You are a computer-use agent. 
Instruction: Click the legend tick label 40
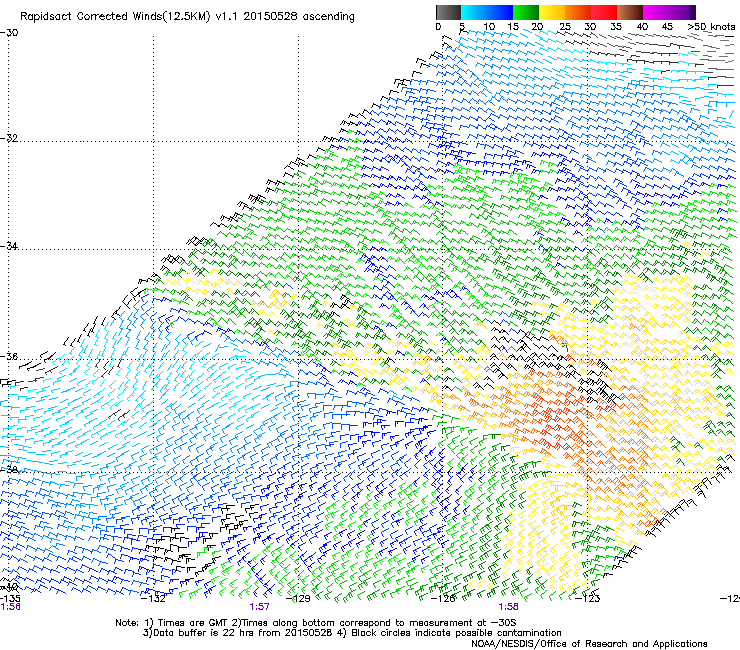click(x=642, y=27)
